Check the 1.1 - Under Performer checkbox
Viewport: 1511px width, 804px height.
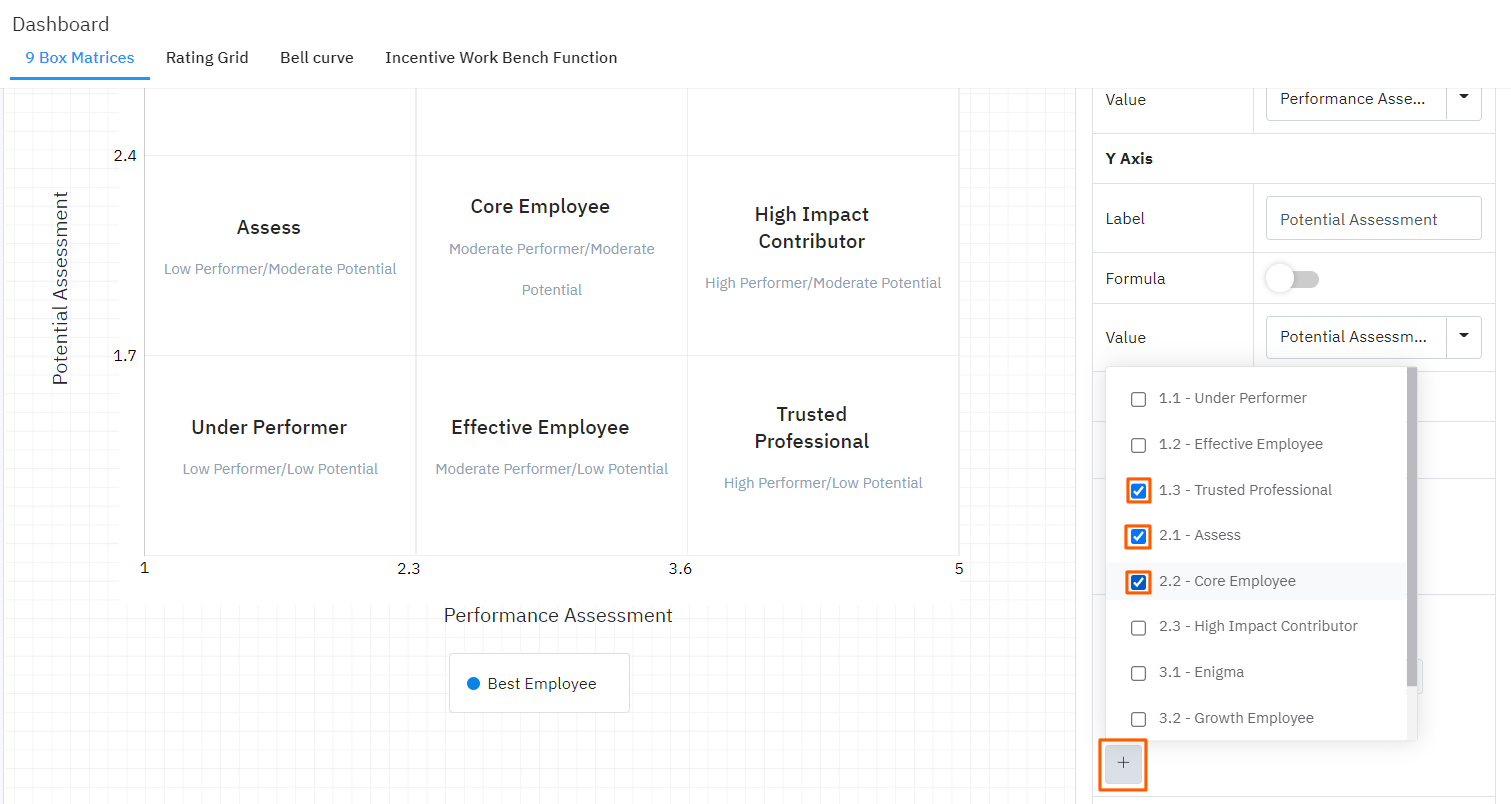1138,399
